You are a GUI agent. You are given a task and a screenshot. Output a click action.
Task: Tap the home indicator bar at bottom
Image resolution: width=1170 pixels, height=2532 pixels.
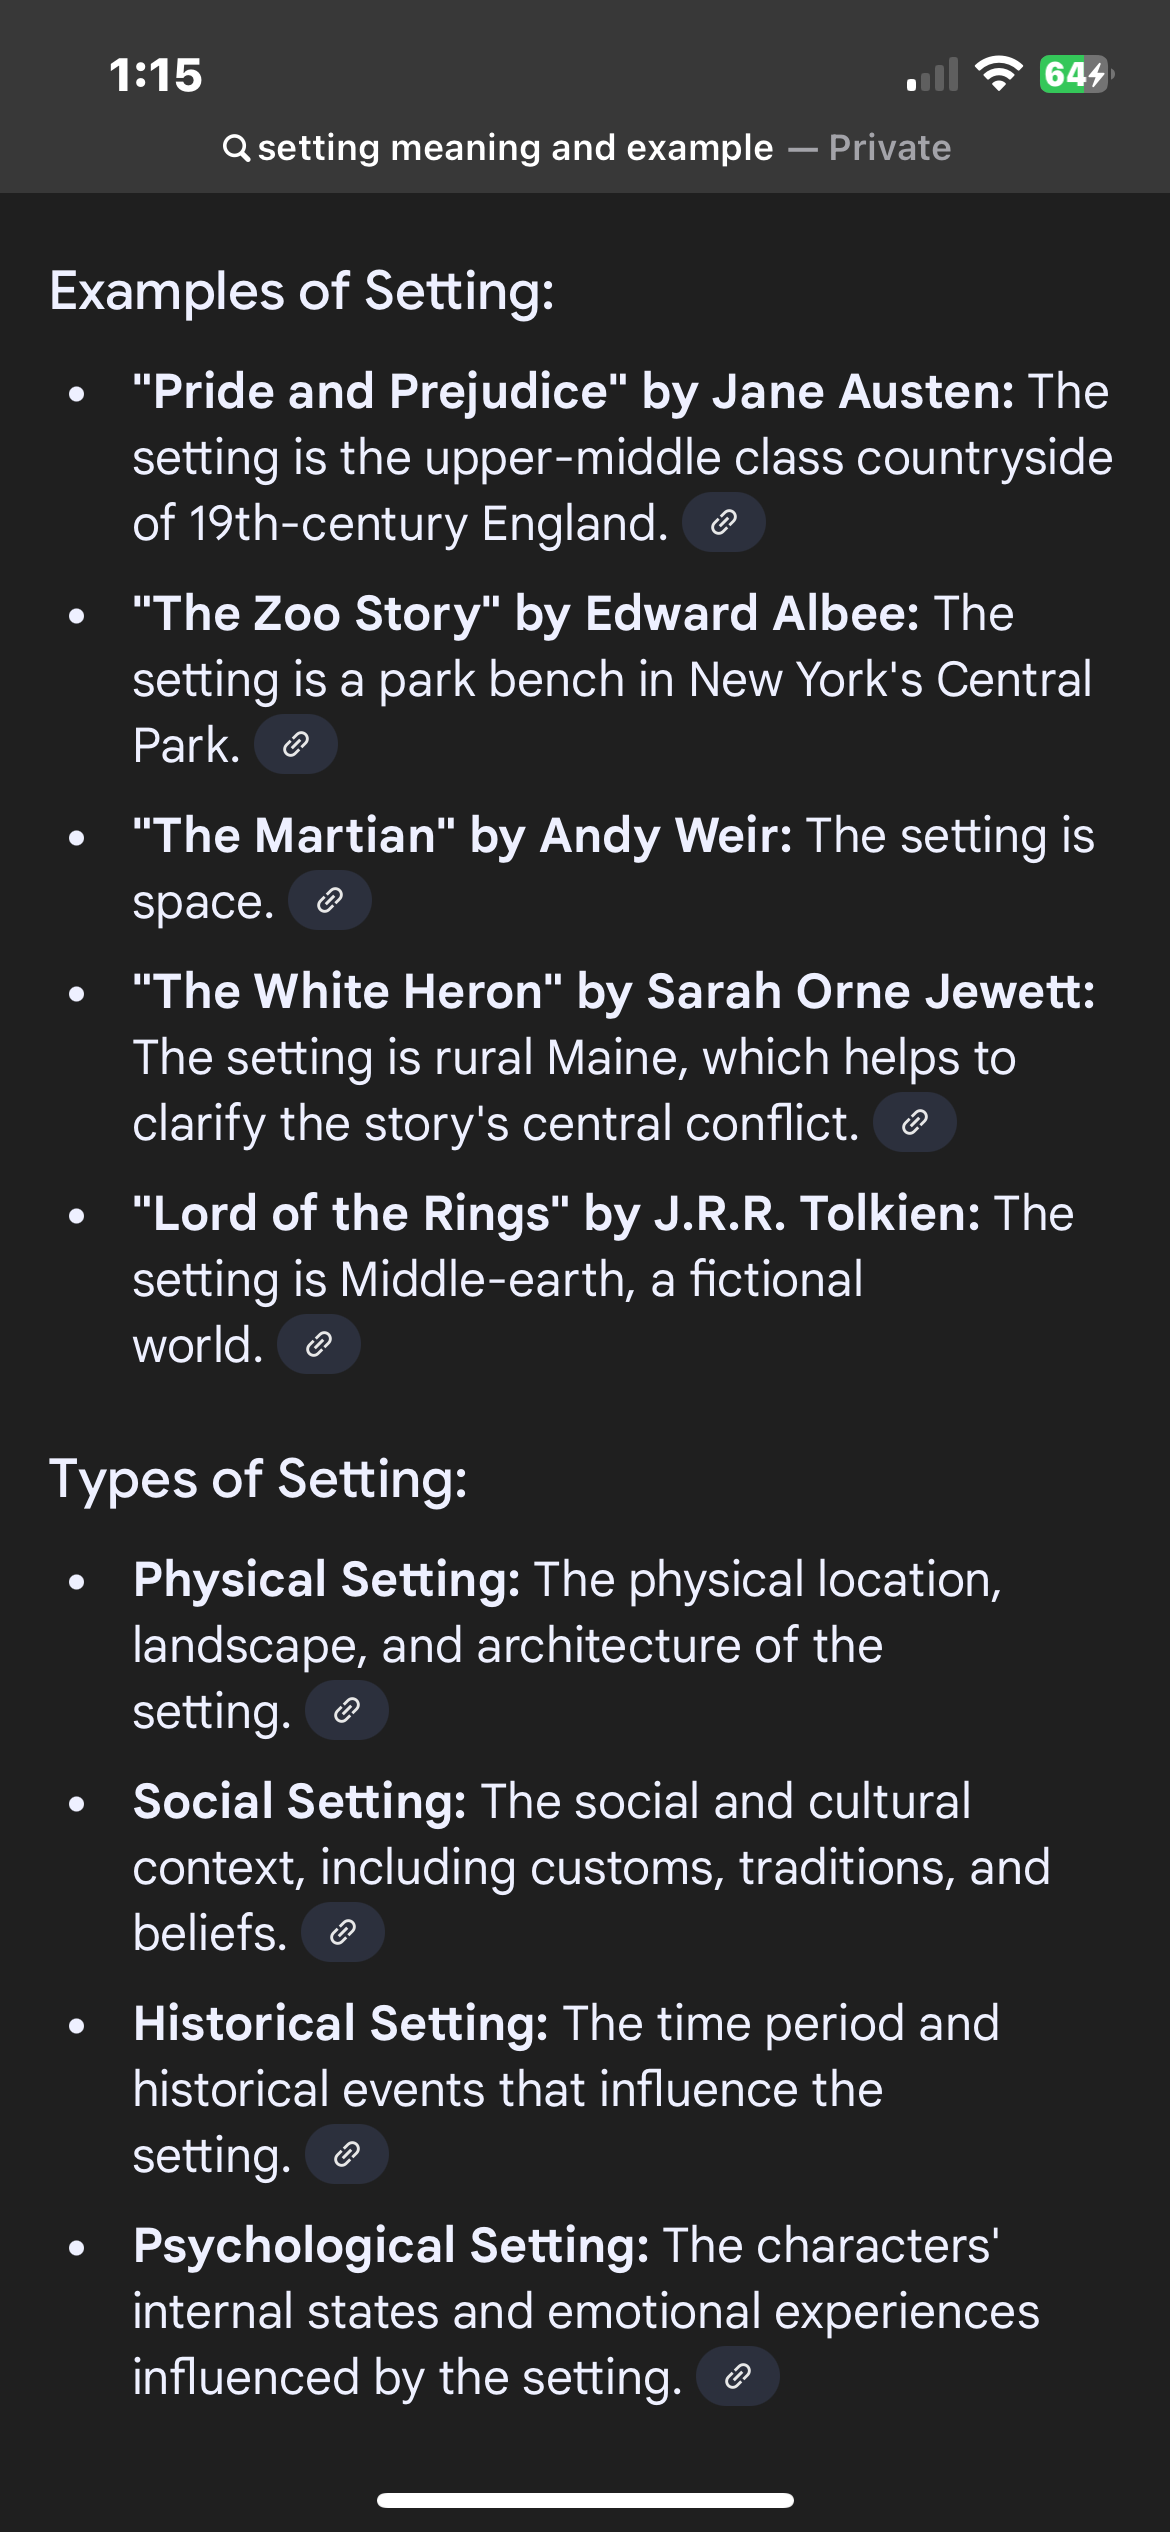585,2500
